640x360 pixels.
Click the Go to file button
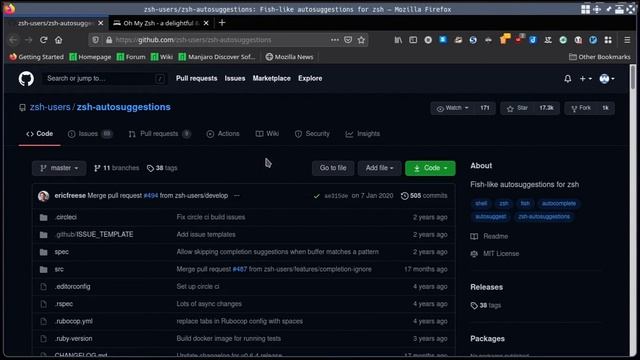point(333,168)
